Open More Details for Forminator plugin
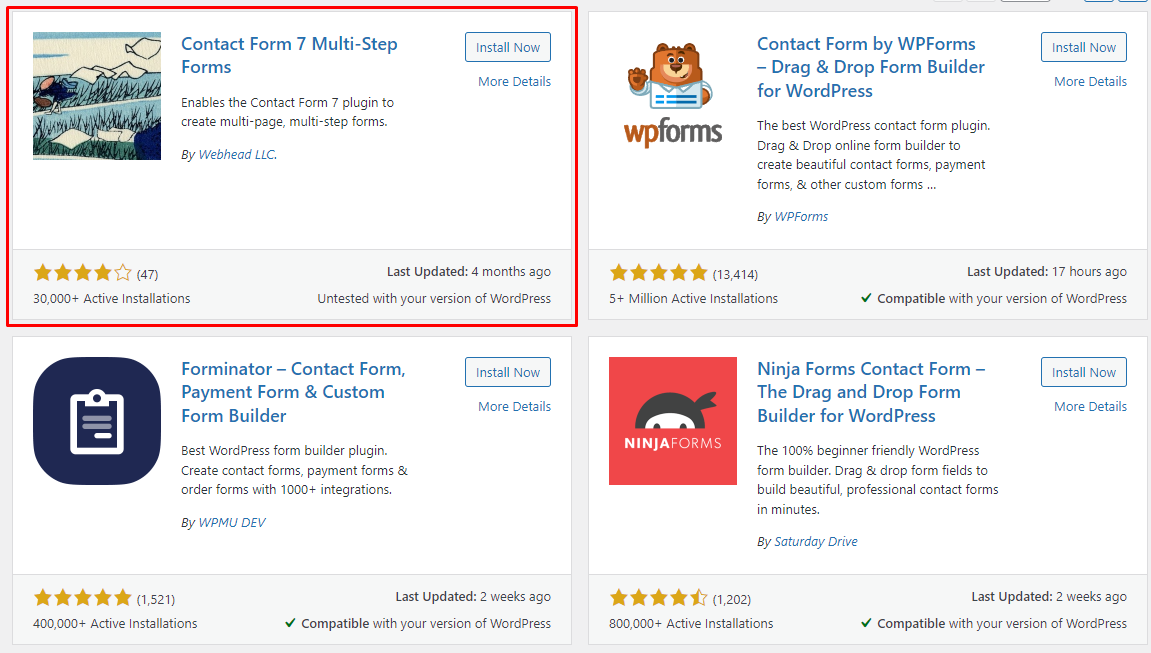 (515, 406)
